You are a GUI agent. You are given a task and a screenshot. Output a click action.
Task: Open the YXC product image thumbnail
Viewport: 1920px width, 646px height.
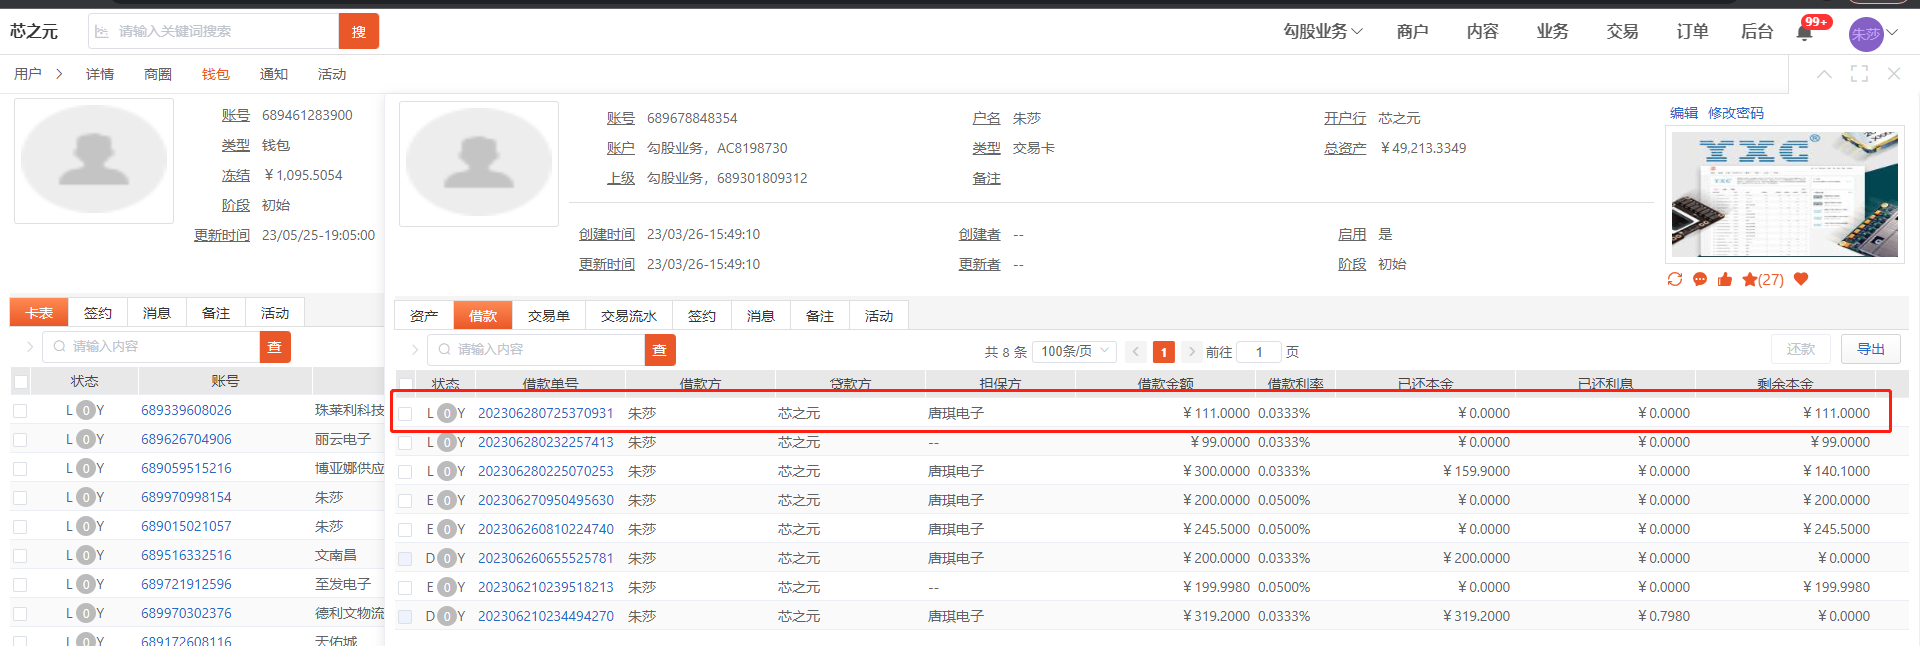tap(1785, 195)
